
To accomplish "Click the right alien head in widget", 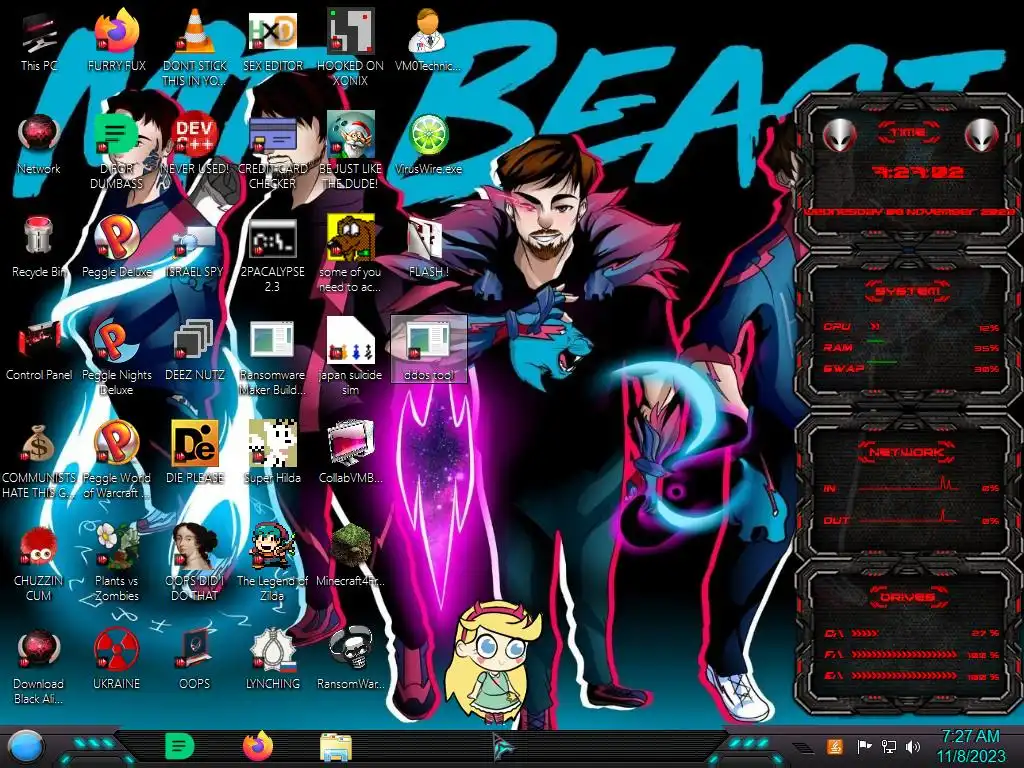I will pos(981,135).
